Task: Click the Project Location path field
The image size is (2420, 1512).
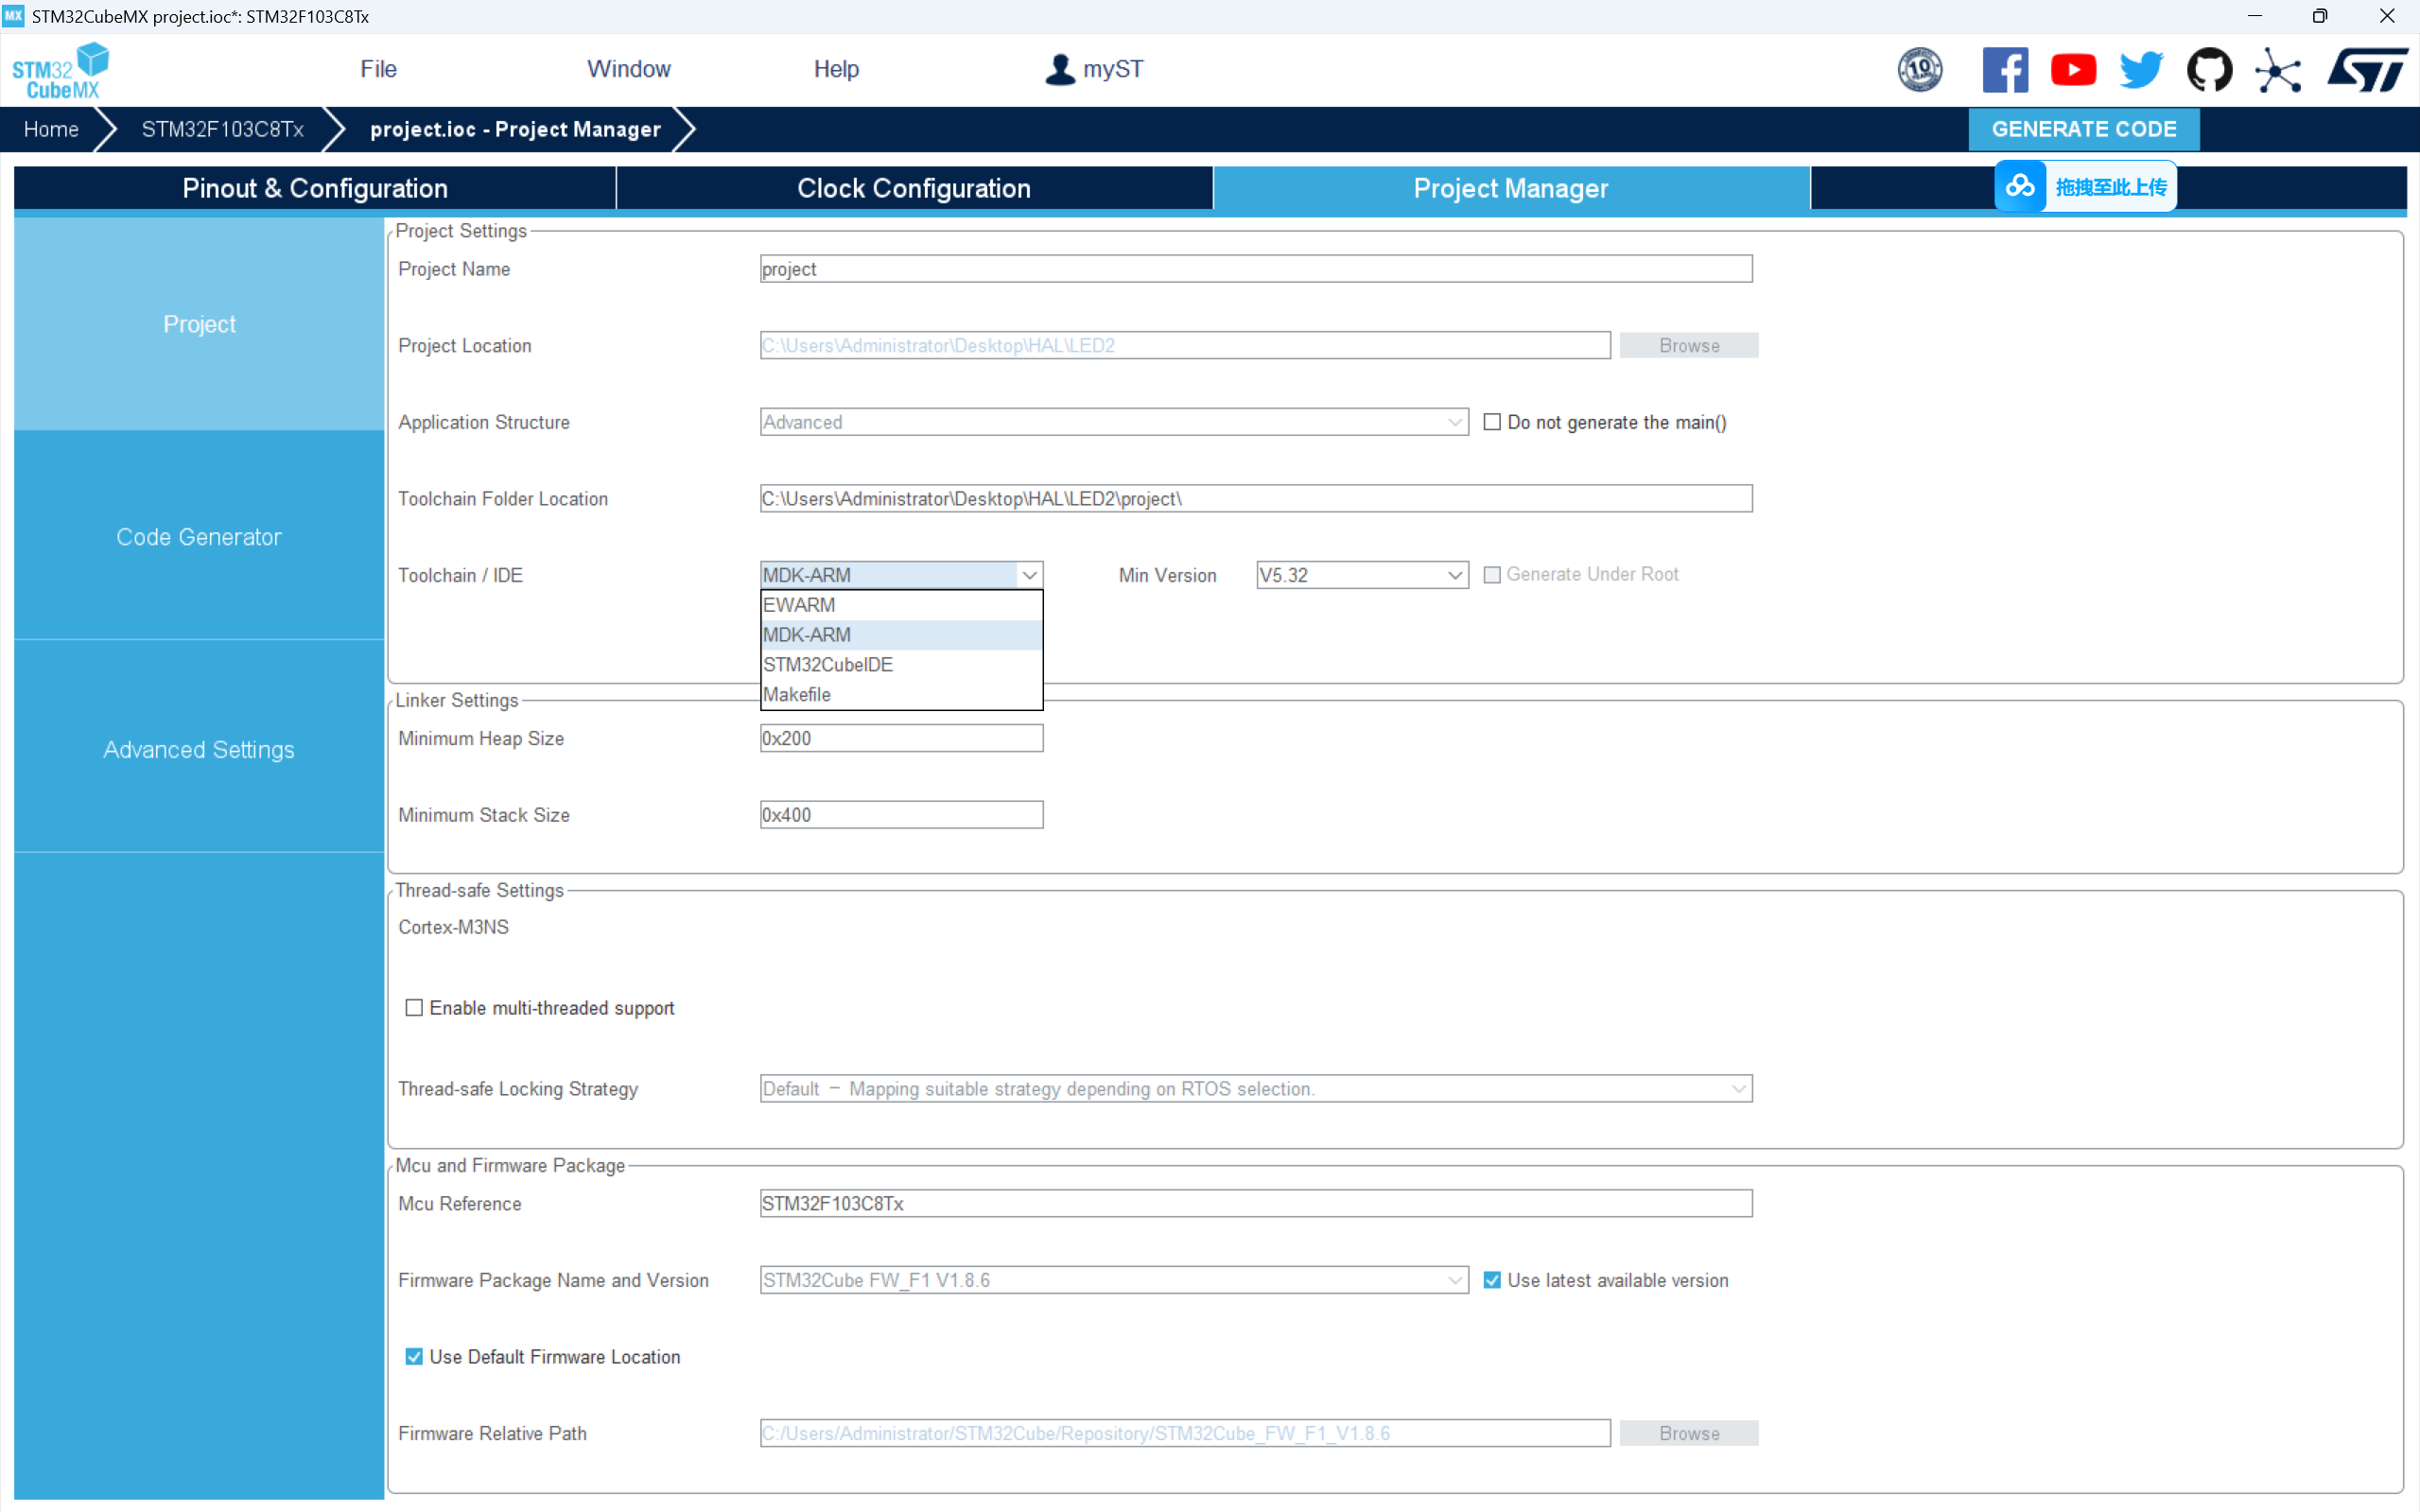Action: coord(1185,345)
